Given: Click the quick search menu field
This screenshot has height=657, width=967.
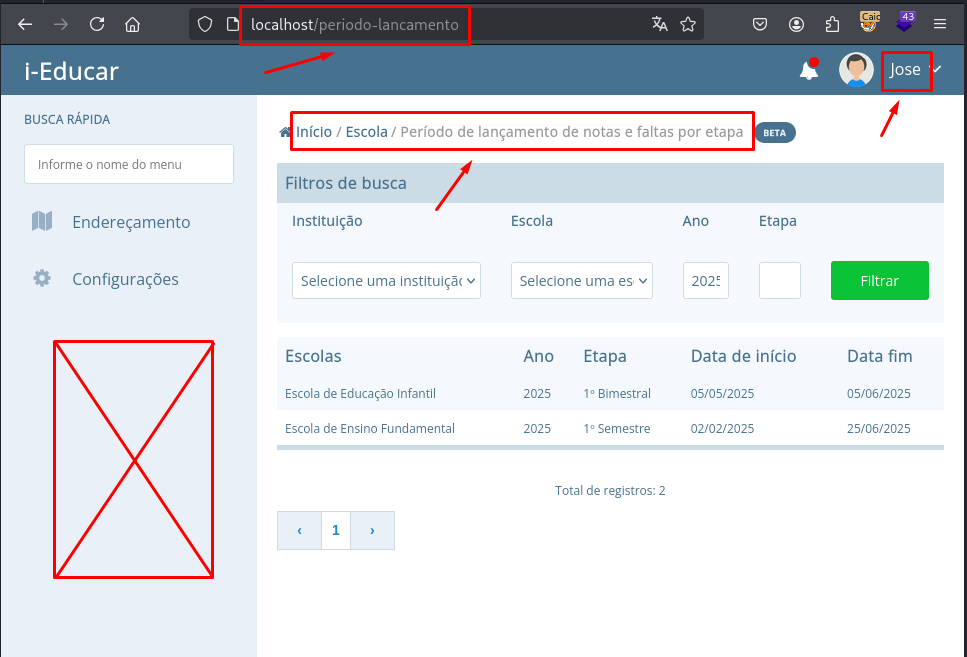Looking at the screenshot, I should (x=128, y=164).
